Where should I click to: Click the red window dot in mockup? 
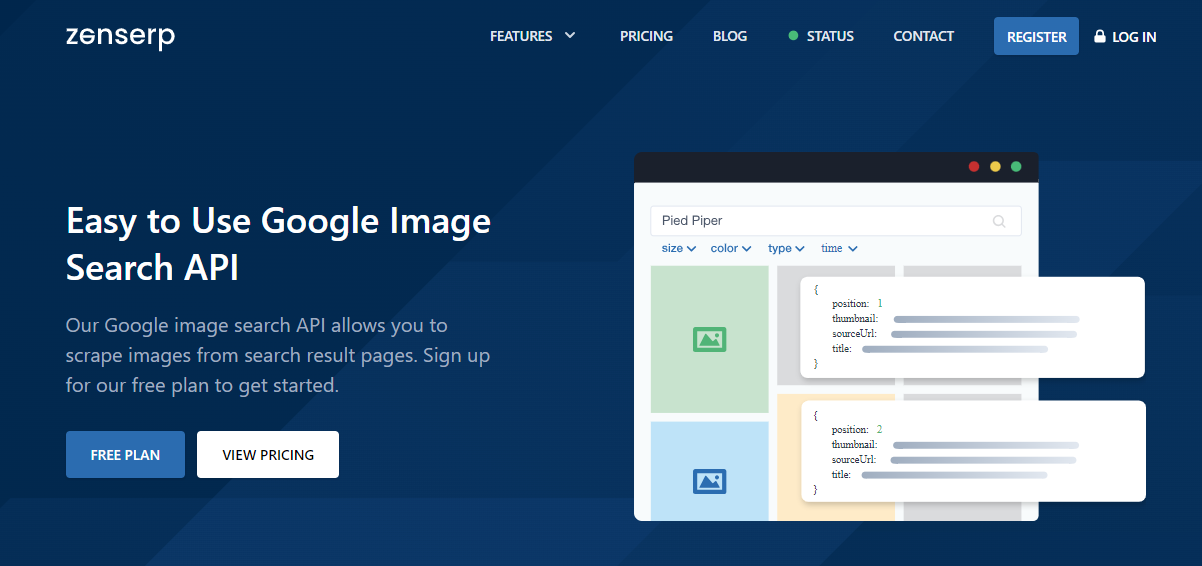[974, 166]
